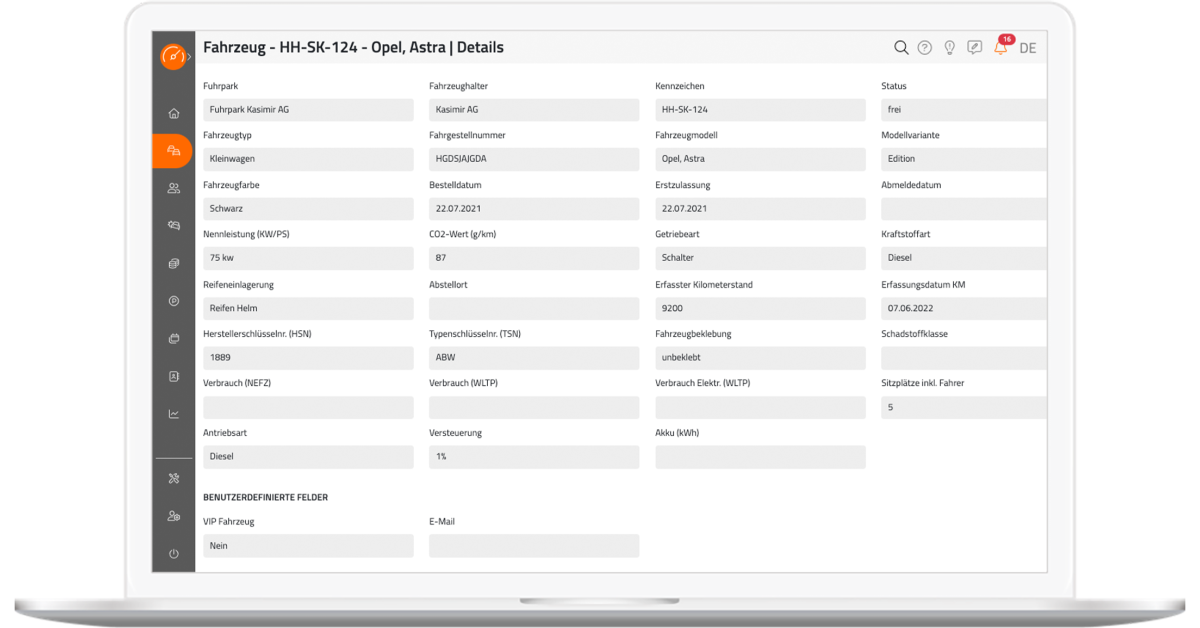This screenshot has width=1200, height=628.
Task: Click the empty Abmeldedatum field
Action: coord(964,209)
